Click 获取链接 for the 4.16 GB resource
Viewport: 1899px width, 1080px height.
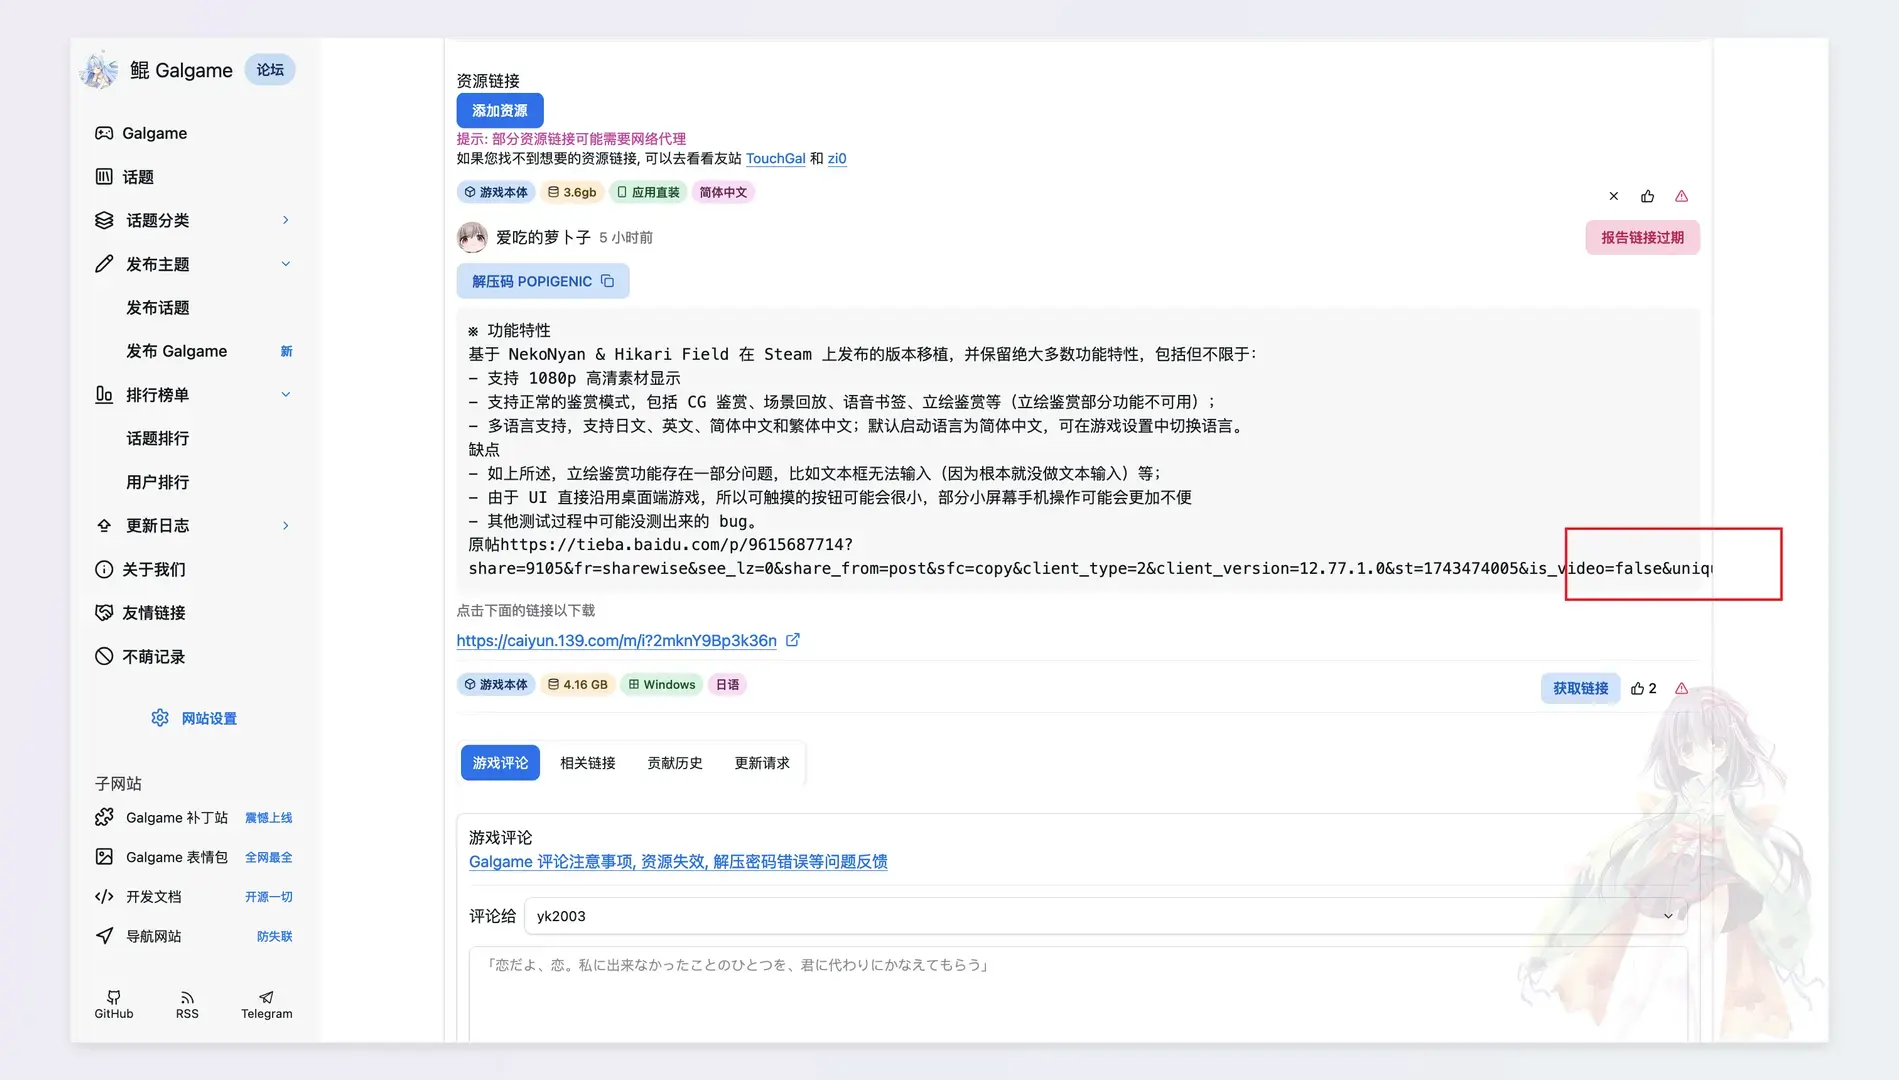point(1580,688)
